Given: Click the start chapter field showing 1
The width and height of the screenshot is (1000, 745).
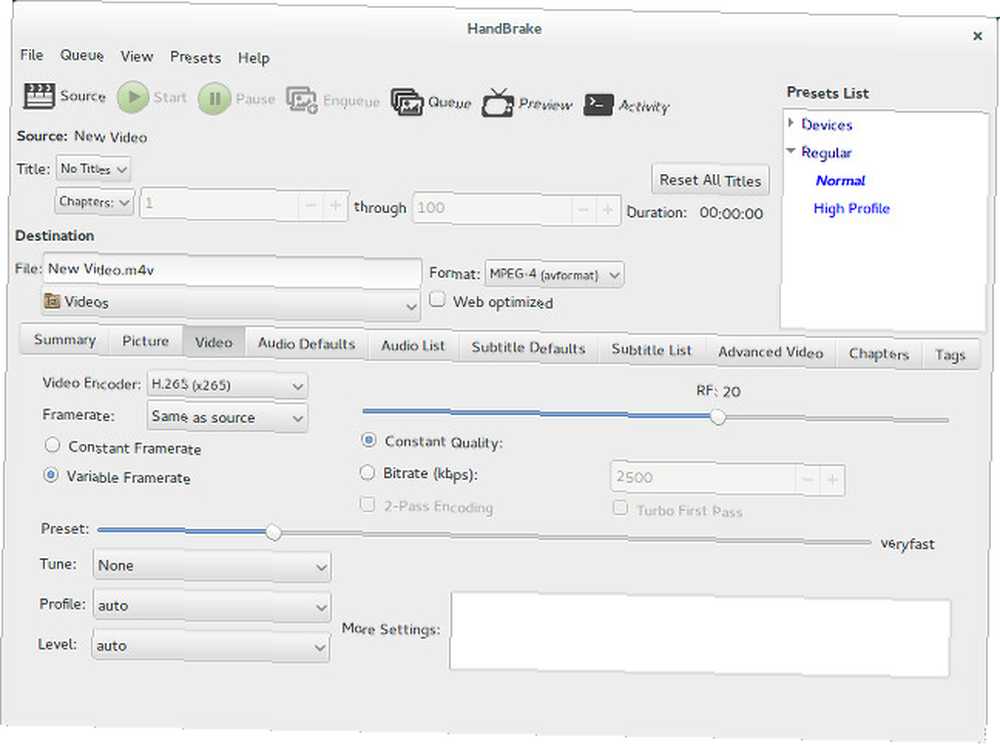Looking at the screenshot, I should click(220, 204).
